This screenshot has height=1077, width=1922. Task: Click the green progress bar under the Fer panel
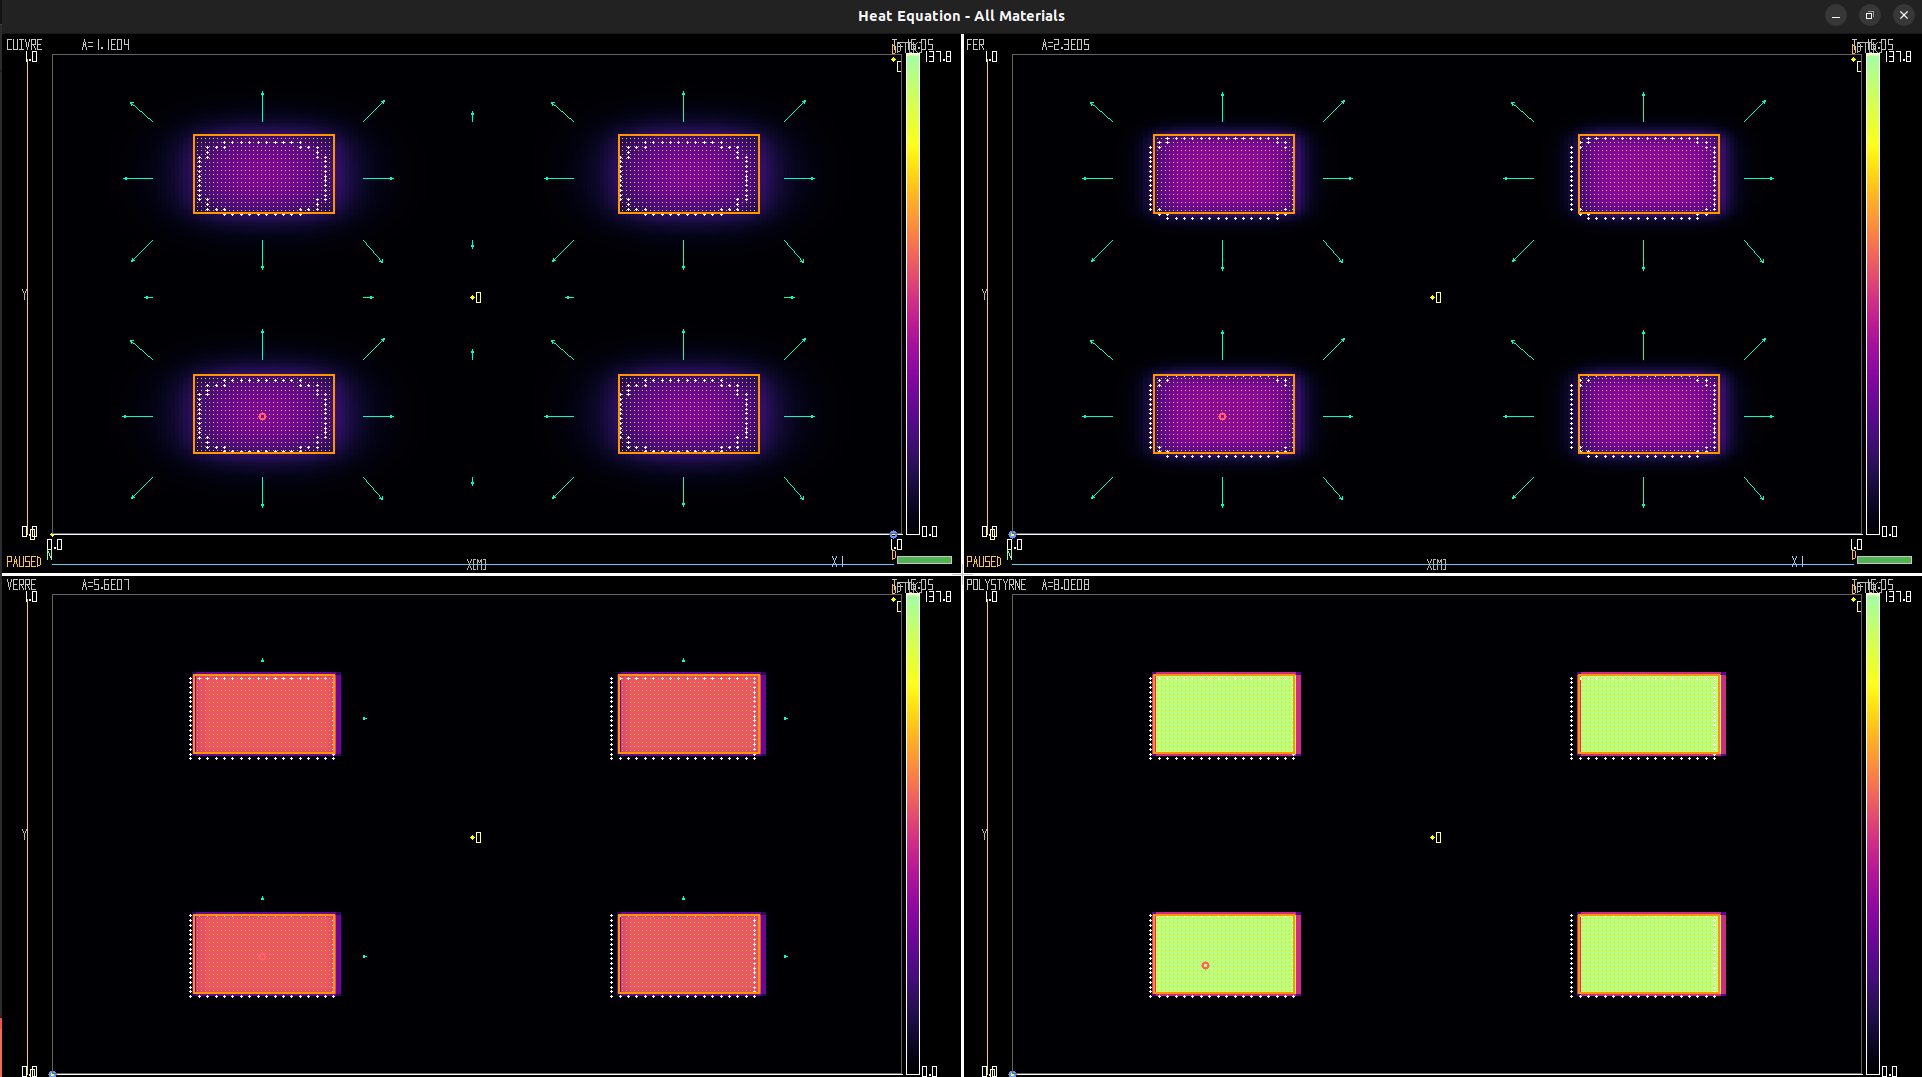pyautogui.click(x=1884, y=561)
